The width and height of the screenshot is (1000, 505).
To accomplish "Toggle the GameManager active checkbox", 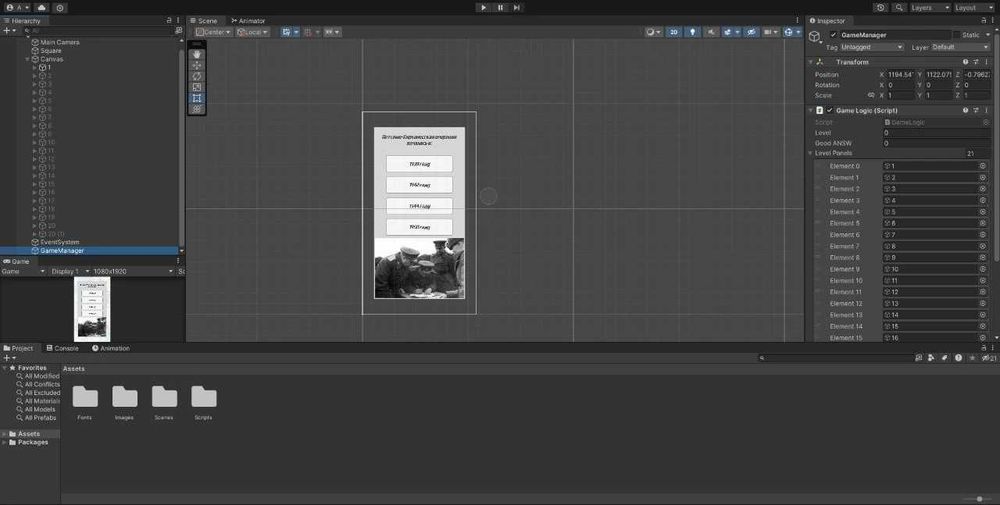I will (833, 35).
